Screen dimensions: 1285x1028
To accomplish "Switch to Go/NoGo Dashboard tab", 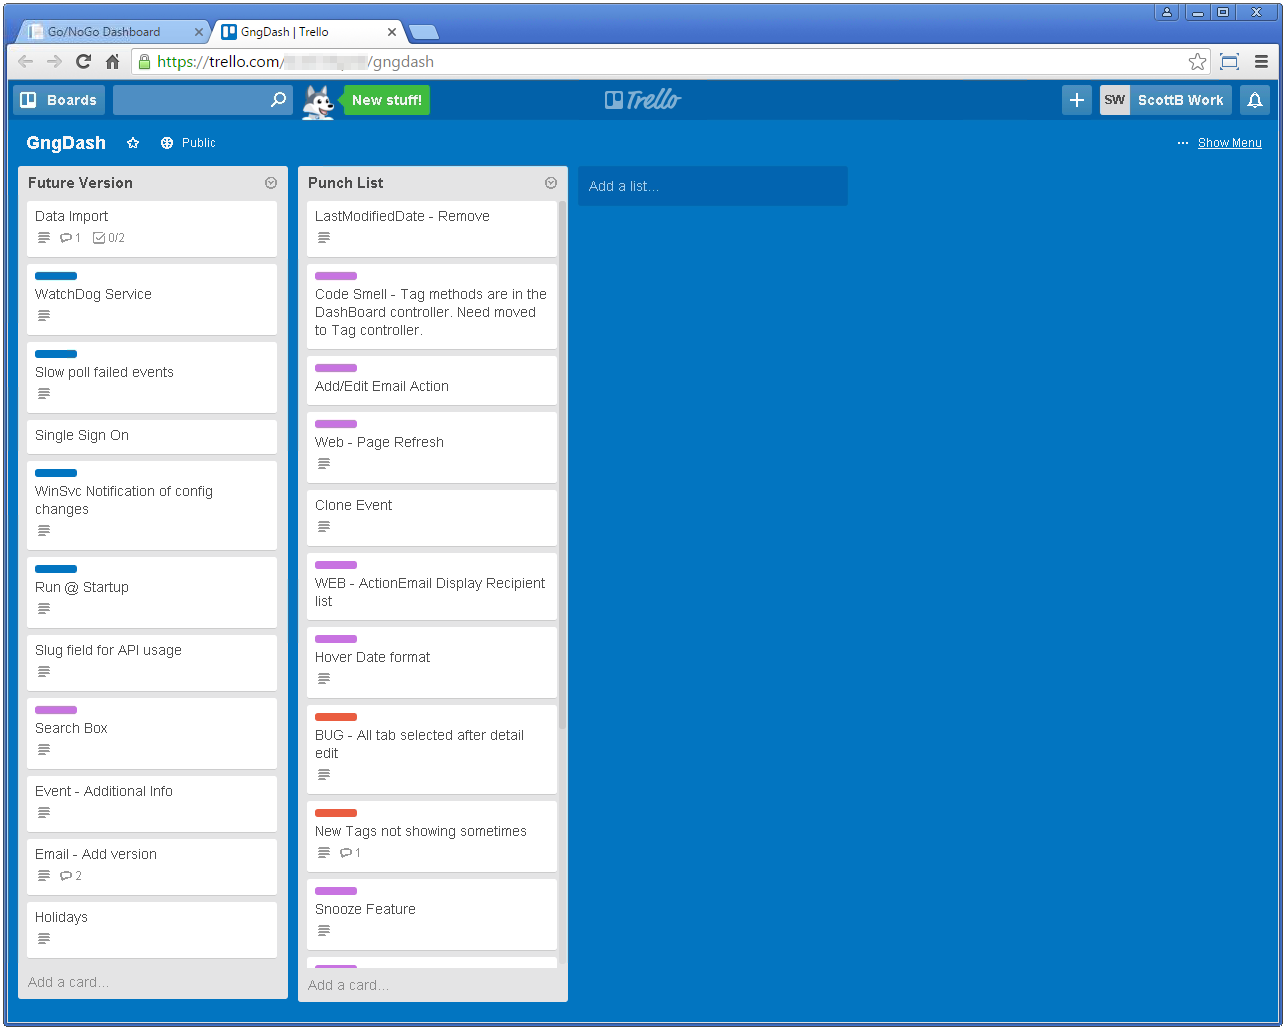I will [x=103, y=32].
